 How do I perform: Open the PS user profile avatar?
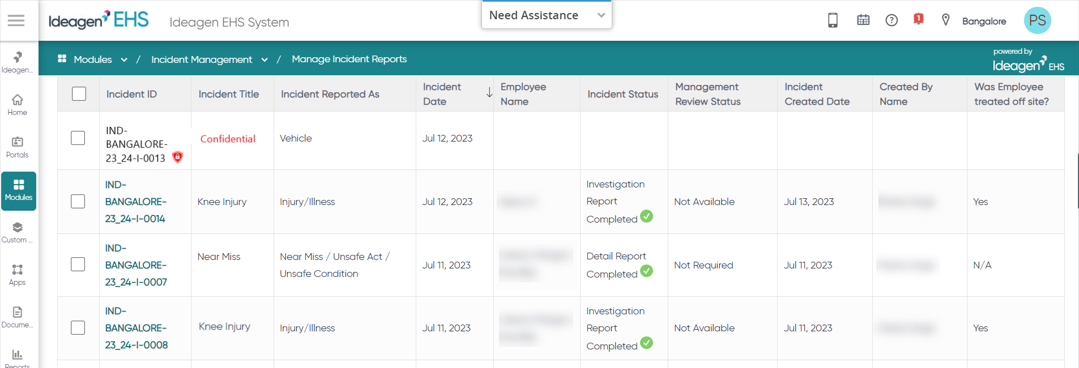point(1037,21)
